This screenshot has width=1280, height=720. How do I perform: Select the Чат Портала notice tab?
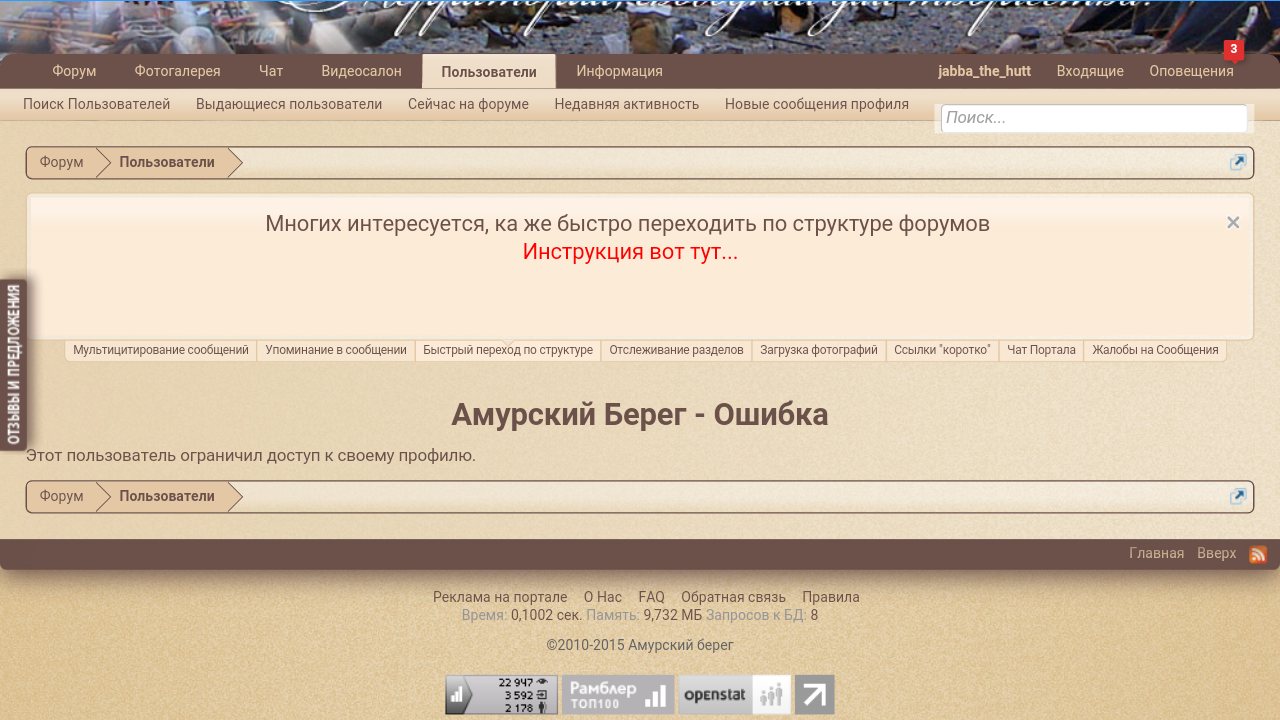coord(1041,350)
